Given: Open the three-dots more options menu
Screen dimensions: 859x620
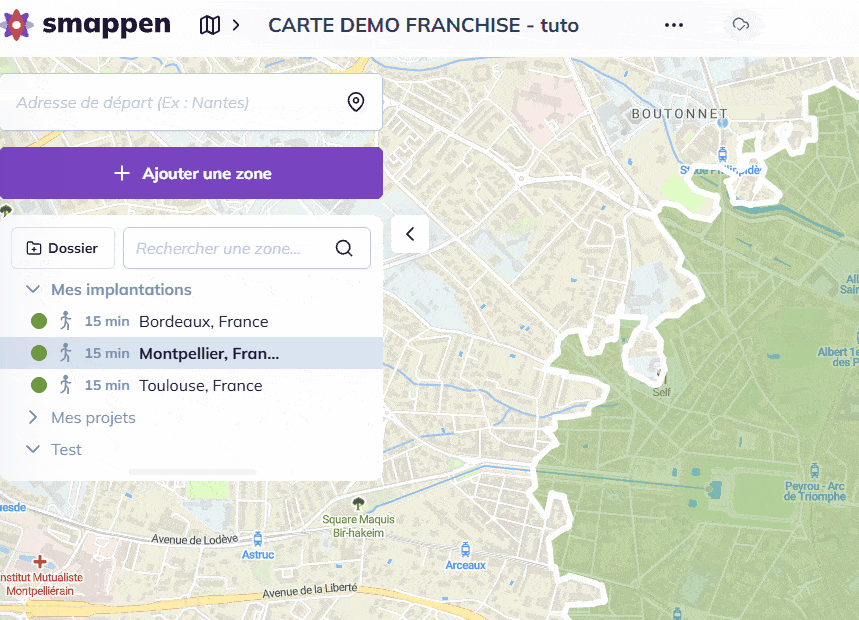Looking at the screenshot, I should click(x=674, y=25).
